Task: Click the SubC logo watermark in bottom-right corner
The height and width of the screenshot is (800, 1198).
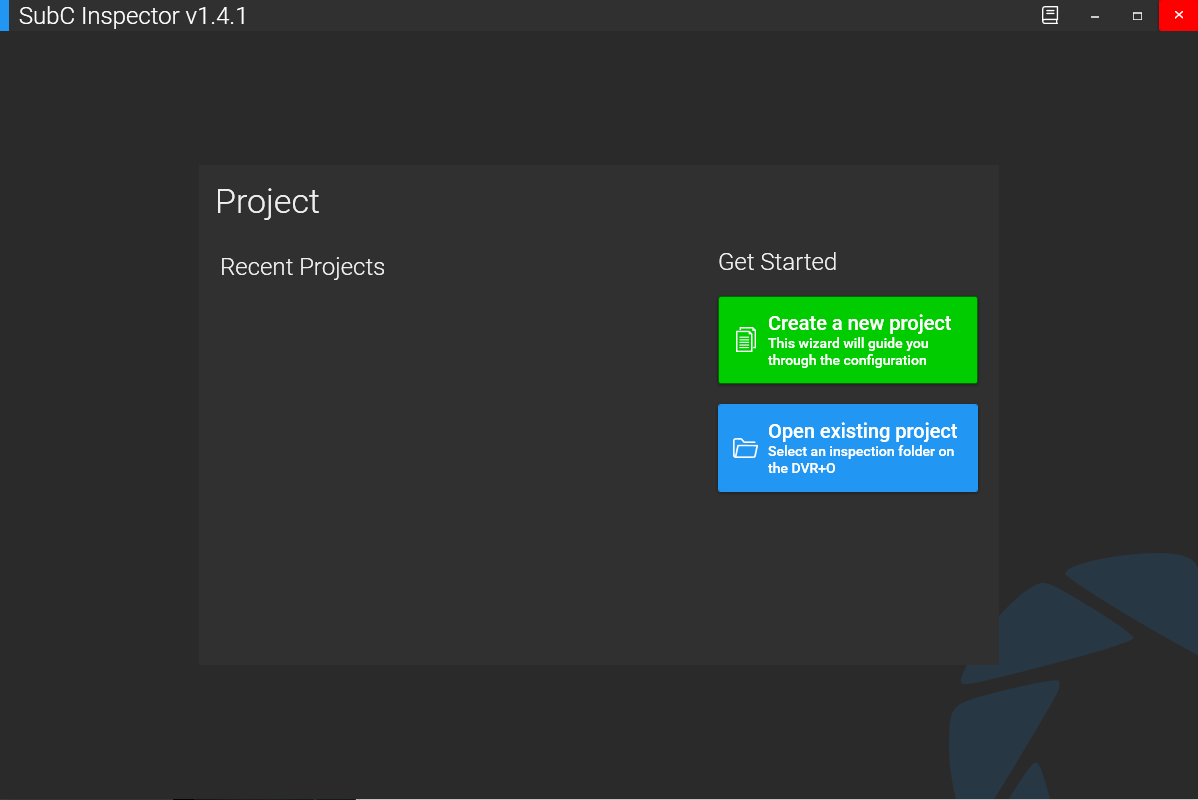Action: (x=1080, y=680)
